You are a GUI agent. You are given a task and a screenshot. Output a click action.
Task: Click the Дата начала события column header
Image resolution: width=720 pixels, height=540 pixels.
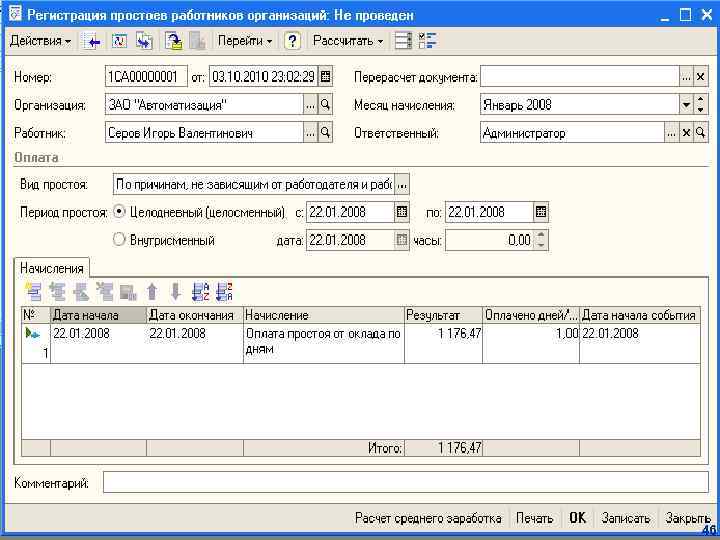(x=640, y=315)
